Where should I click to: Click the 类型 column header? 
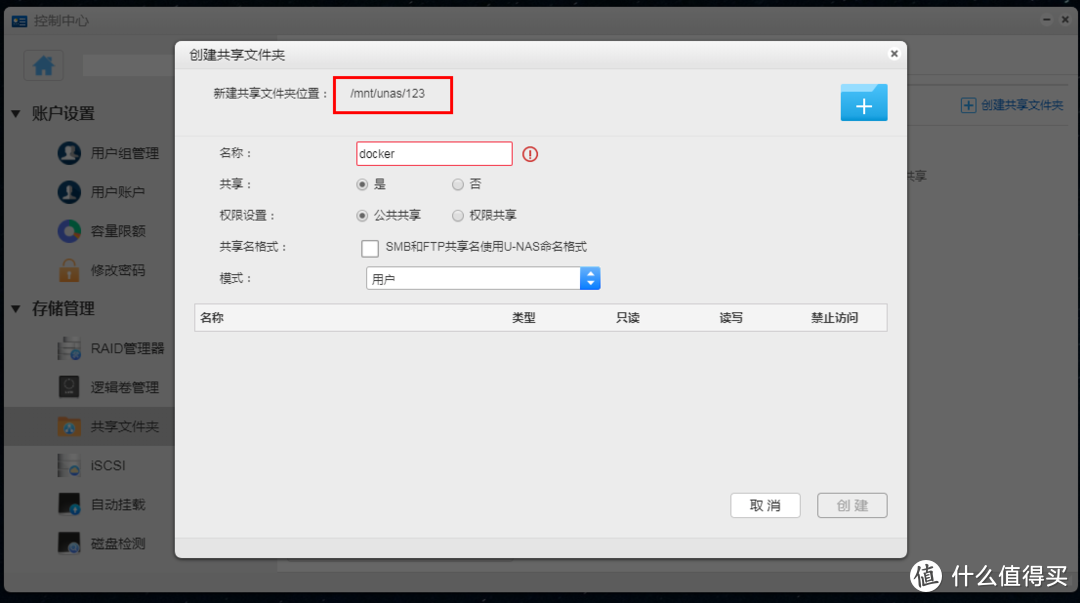point(523,318)
